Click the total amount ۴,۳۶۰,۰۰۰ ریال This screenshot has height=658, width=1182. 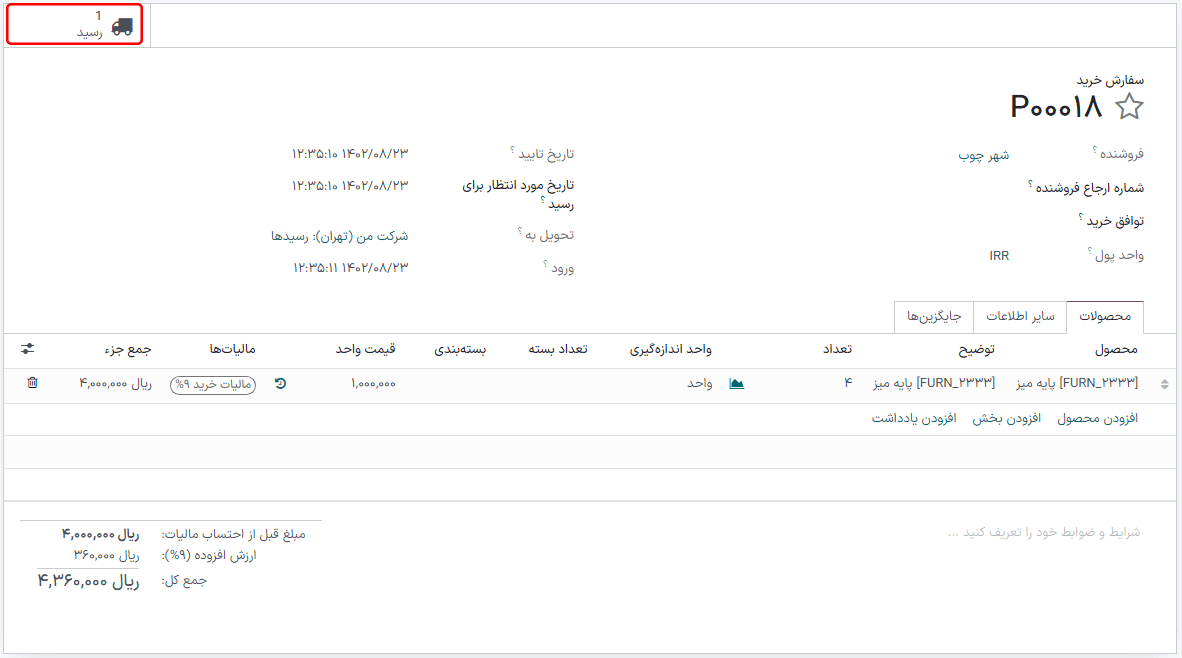(88, 581)
